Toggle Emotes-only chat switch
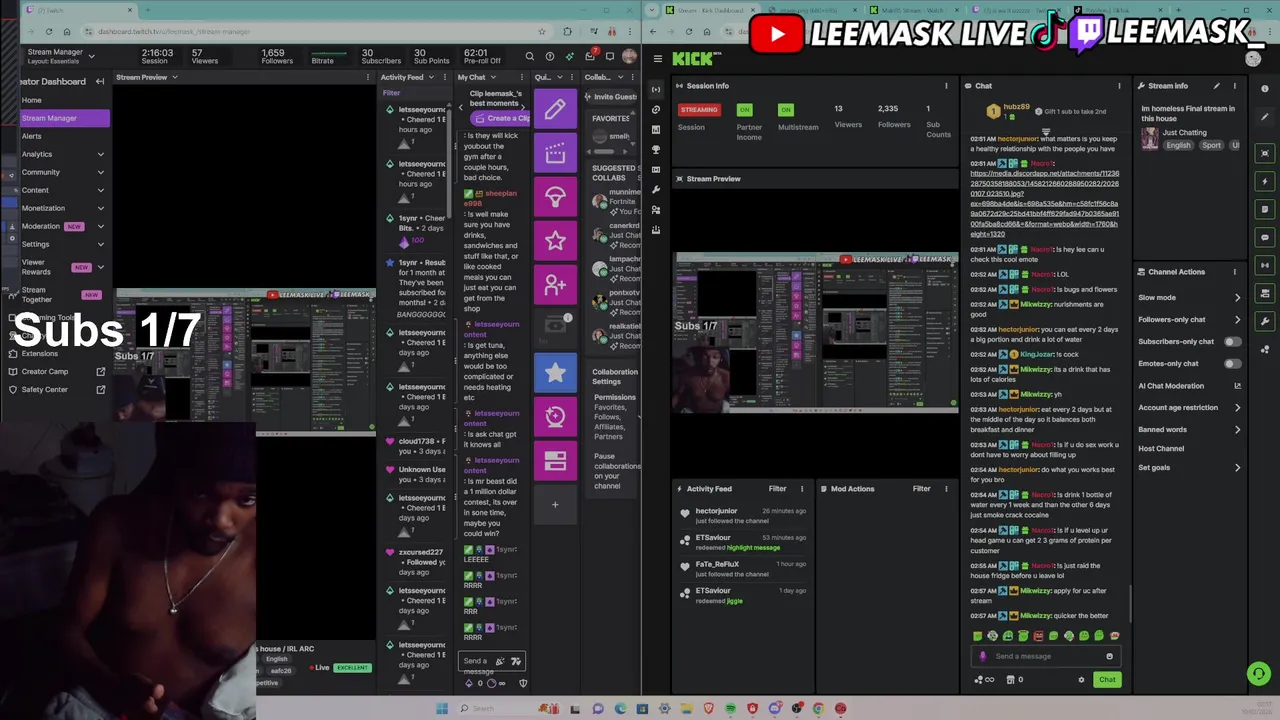Screen dimensions: 1280x720 click(x=1233, y=364)
